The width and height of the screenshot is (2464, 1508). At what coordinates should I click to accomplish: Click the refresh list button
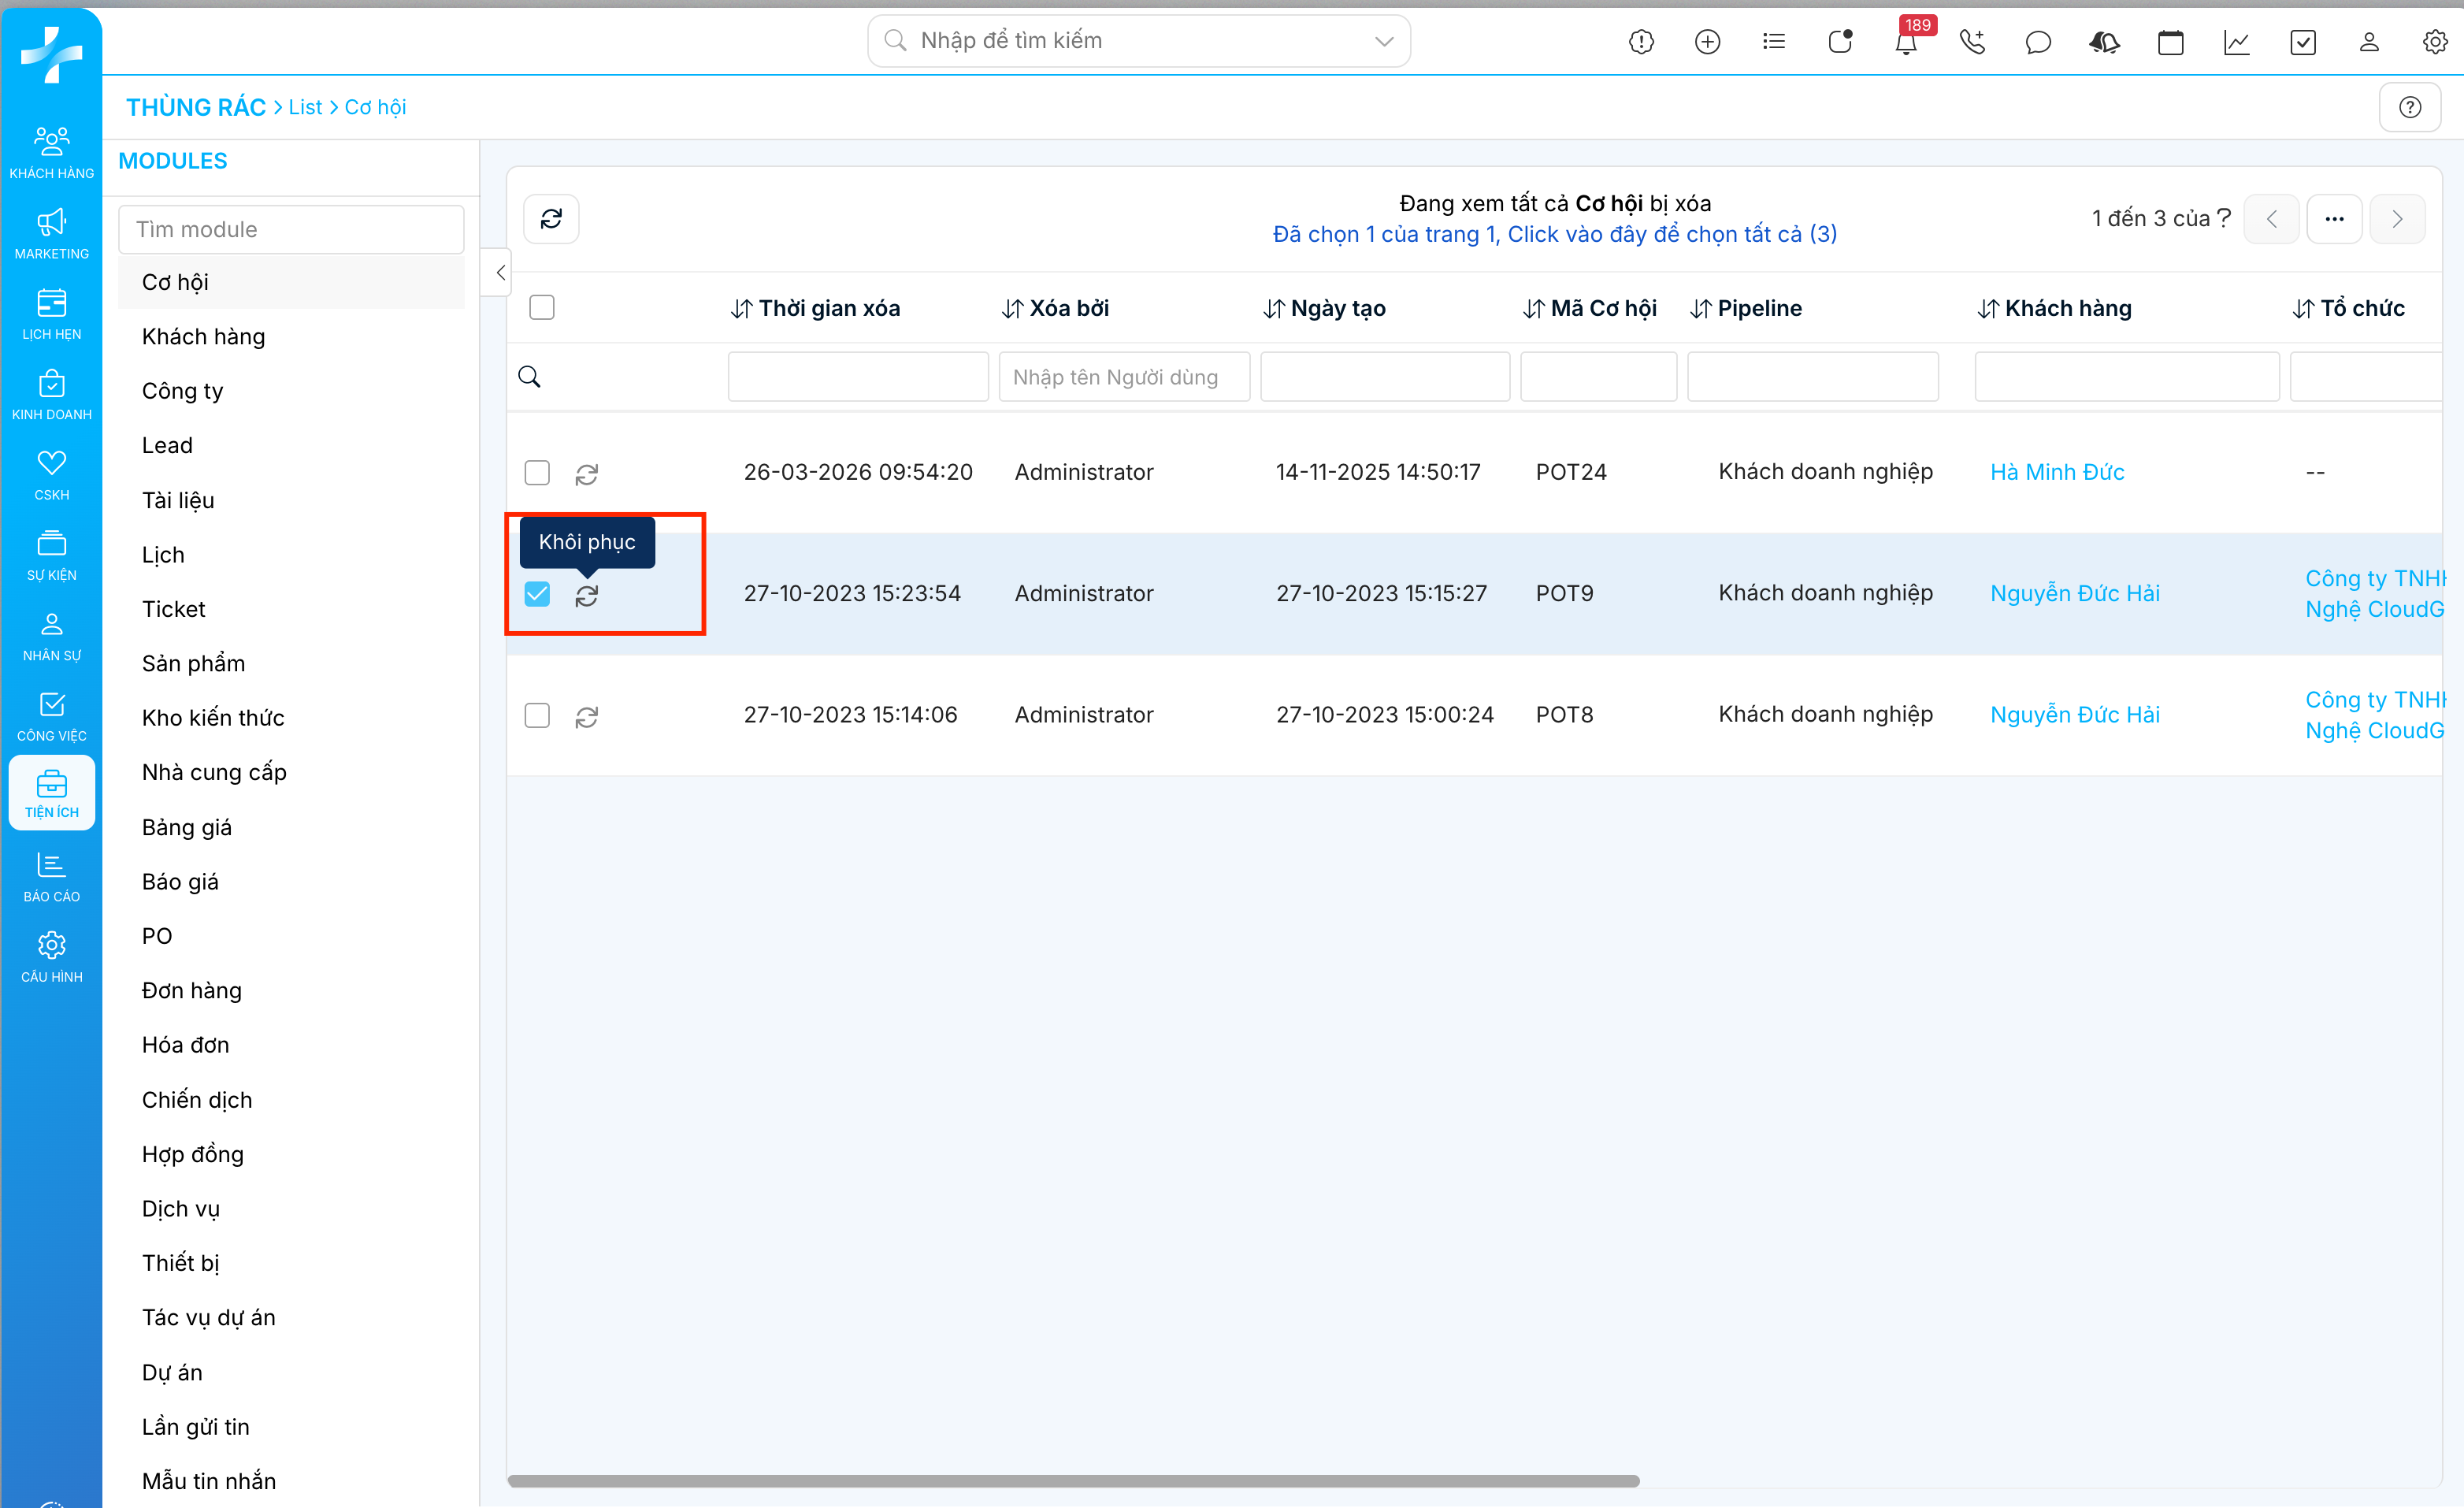pyautogui.click(x=551, y=218)
